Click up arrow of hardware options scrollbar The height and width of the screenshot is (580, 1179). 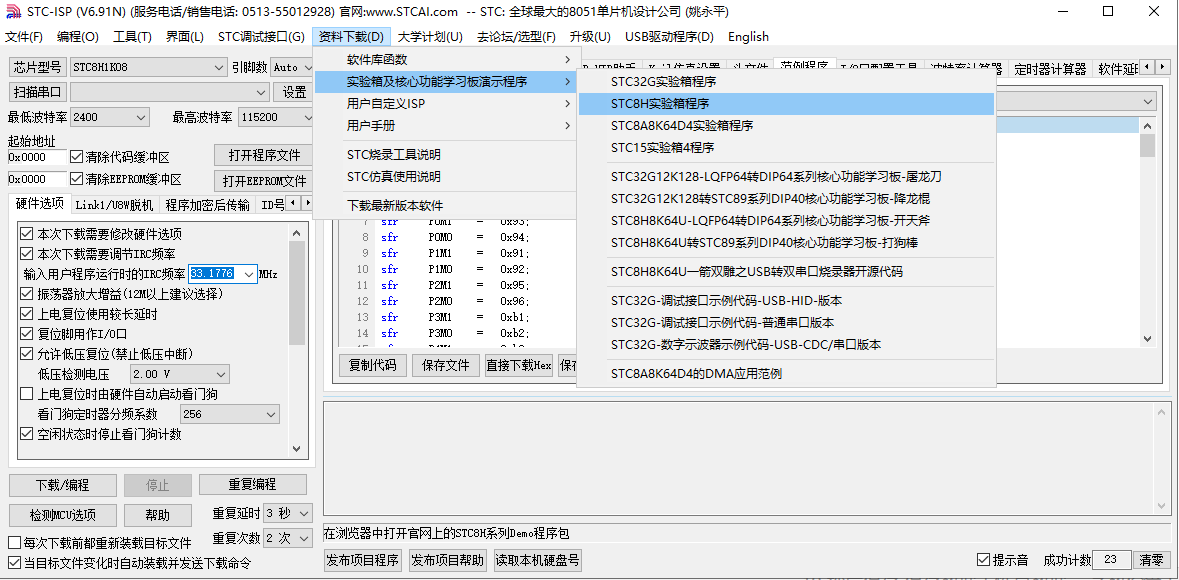296,233
